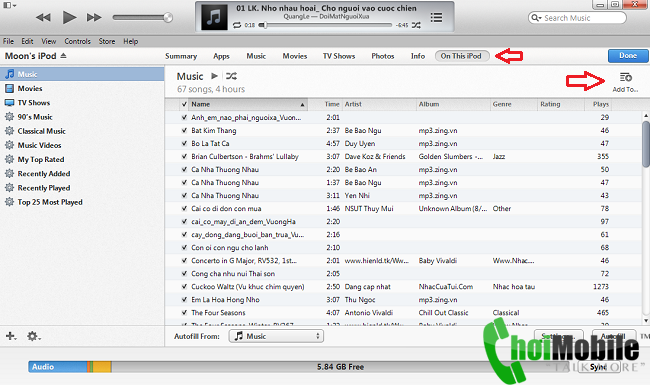
Task: Open the search magnifier options dropdown
Action: point(536,18)
